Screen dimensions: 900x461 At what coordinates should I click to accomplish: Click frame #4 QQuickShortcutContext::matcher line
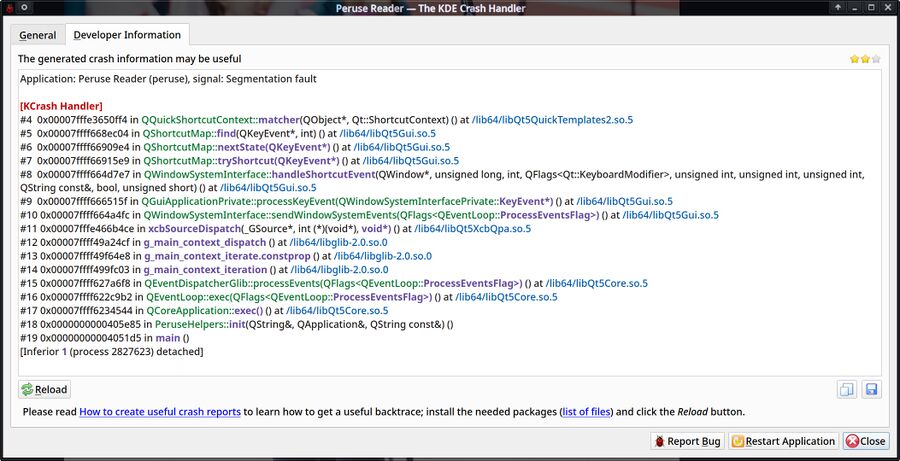coord(327,120)
